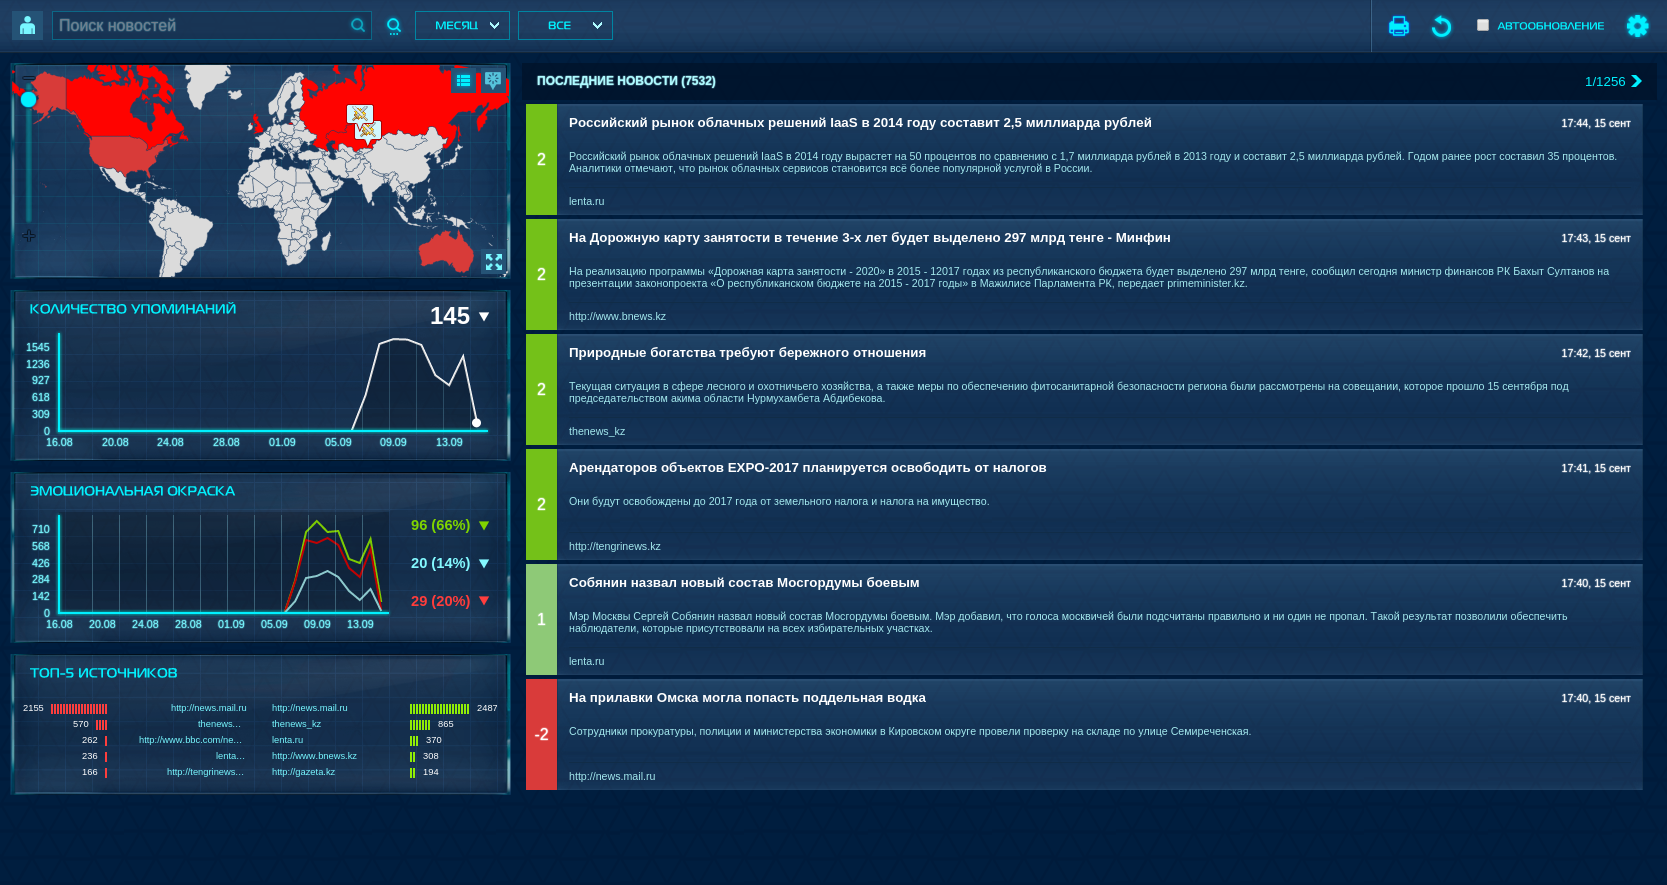Toggle the map markers pin icon
This screenshot has width=1667, height=885.
tap(493, 81)
